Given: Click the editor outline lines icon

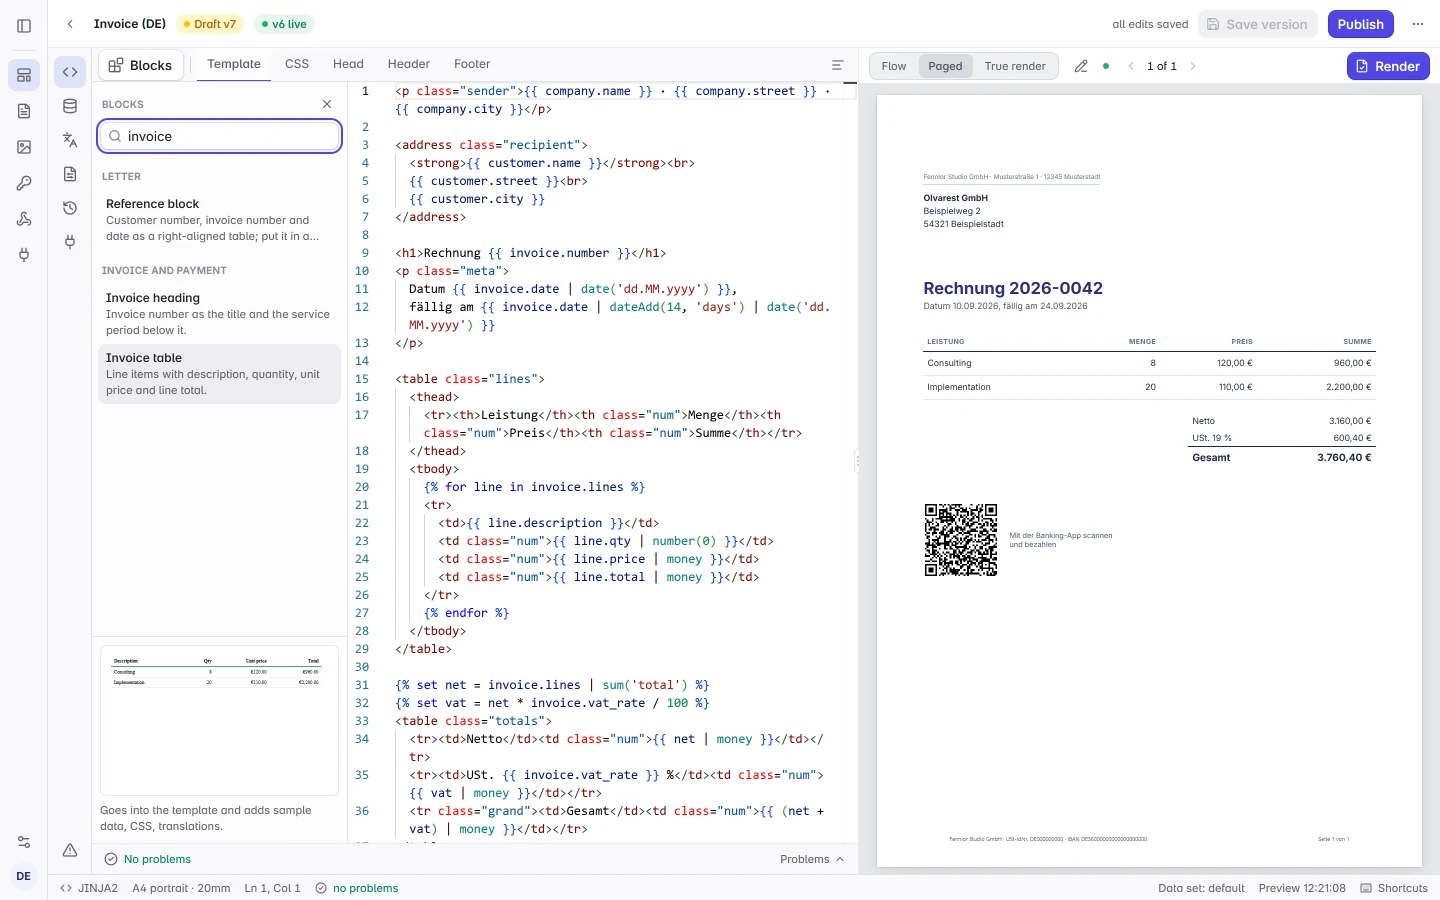Looking at the screenshot, I should [x=838, y=65].
